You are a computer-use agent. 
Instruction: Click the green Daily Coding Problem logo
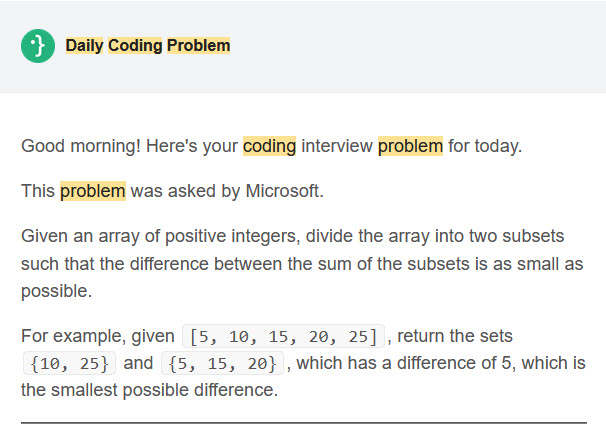(x=38, y=46)
